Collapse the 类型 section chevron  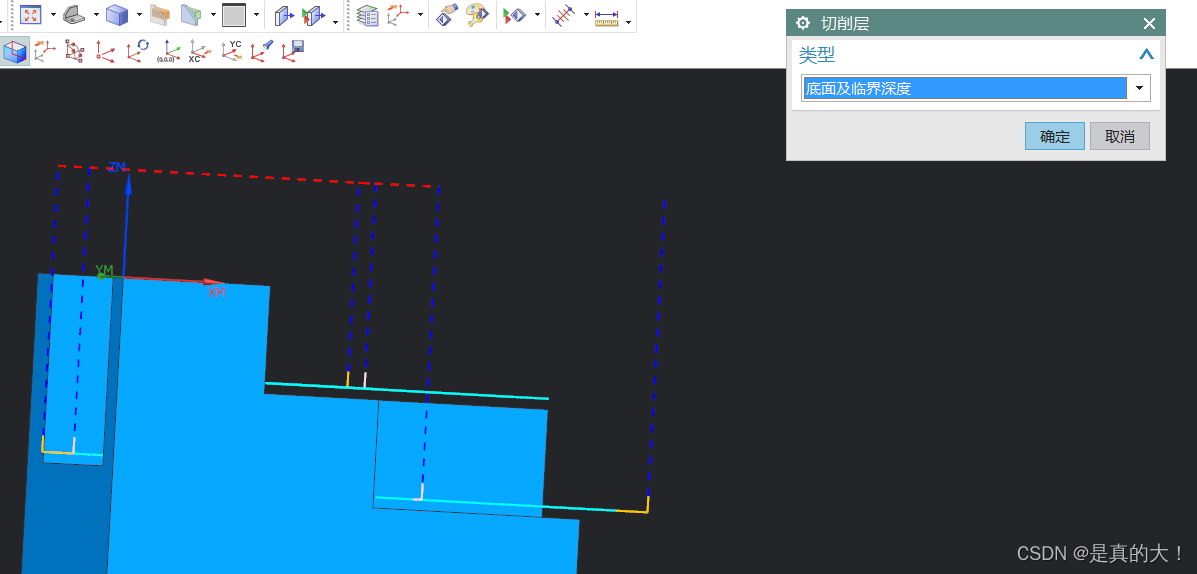[x=1146, y=54]
